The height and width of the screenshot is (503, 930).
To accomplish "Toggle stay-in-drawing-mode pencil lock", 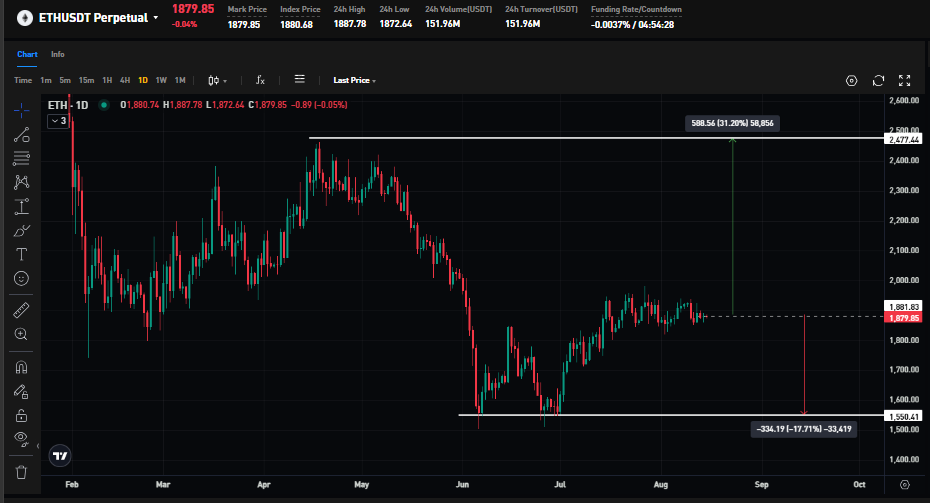I will [x=21, y=391].
